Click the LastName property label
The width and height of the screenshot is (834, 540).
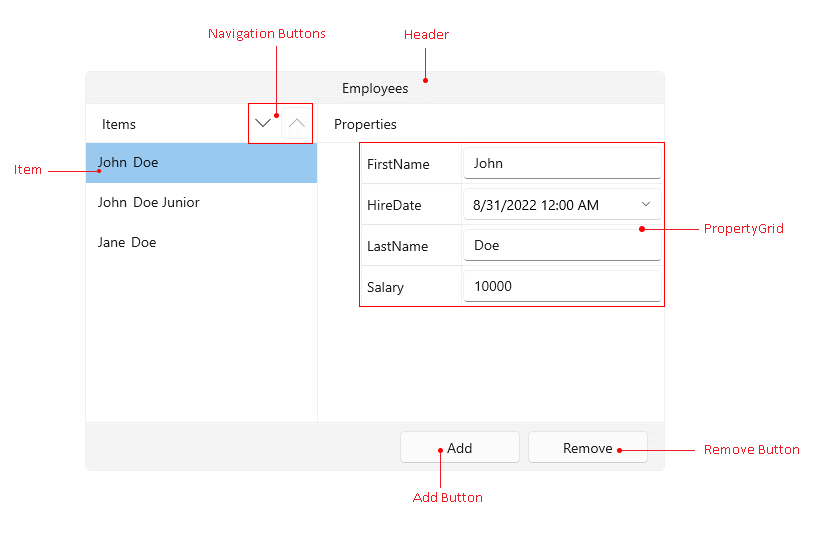[x=397, y=246]
